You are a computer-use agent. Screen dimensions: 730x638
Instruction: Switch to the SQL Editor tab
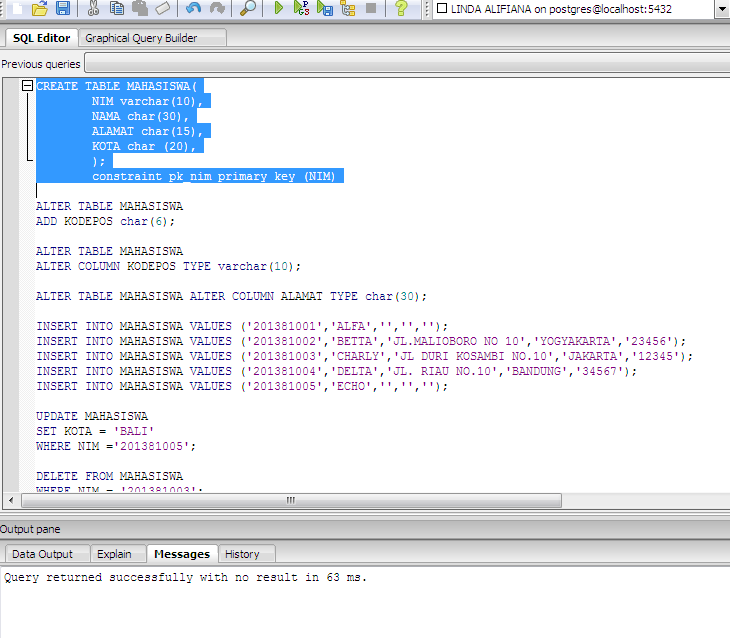41,38
